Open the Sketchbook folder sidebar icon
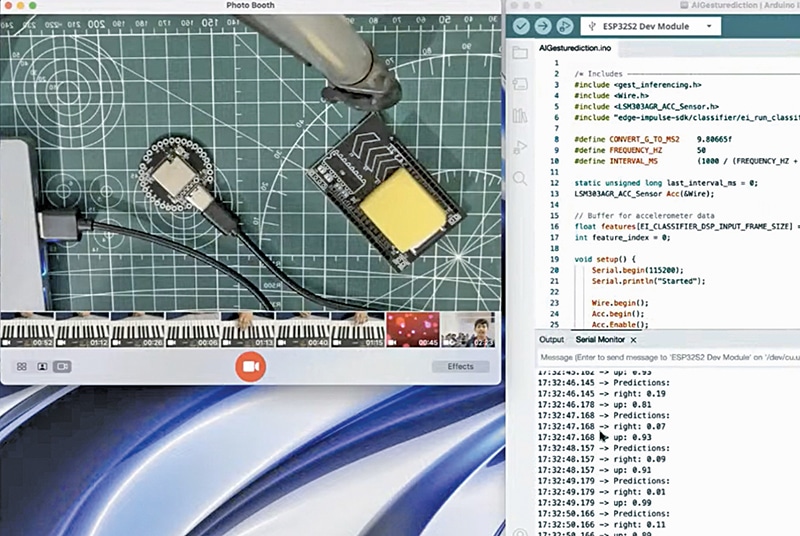 [519, 53]
